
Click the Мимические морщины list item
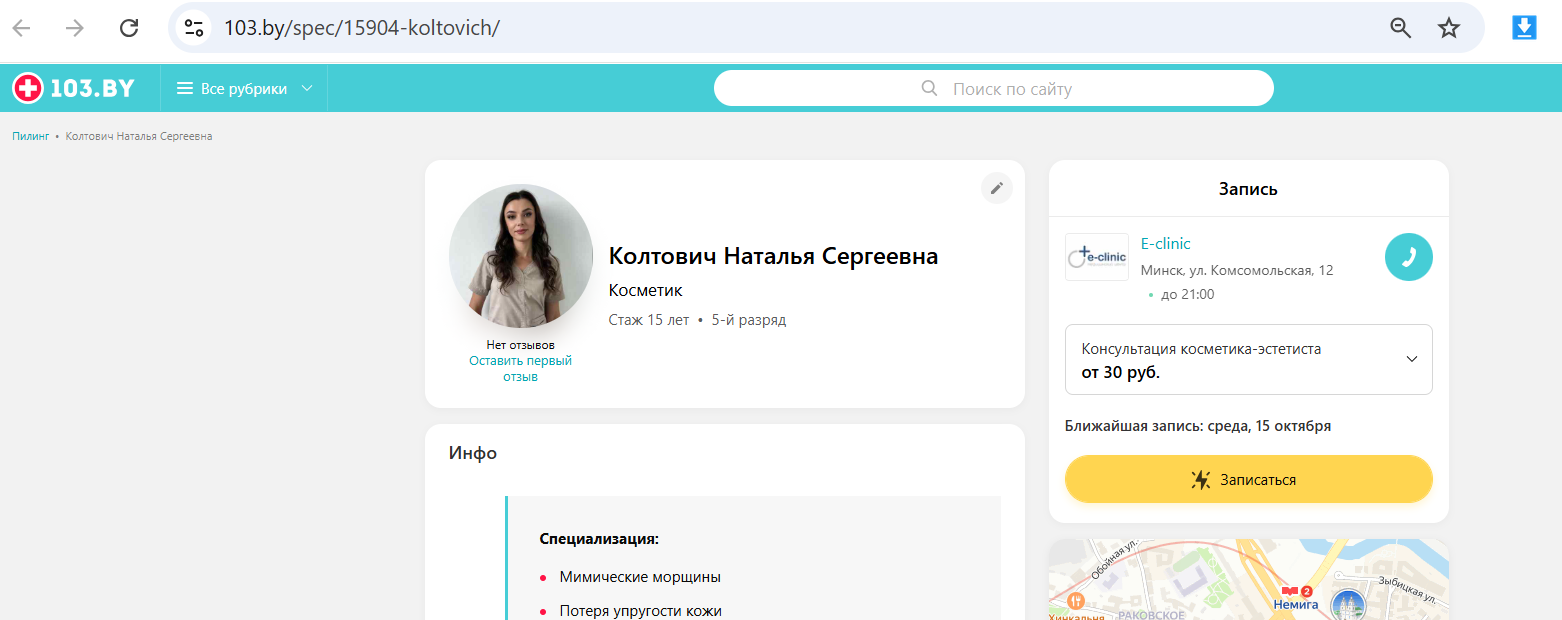click(640, 577)
